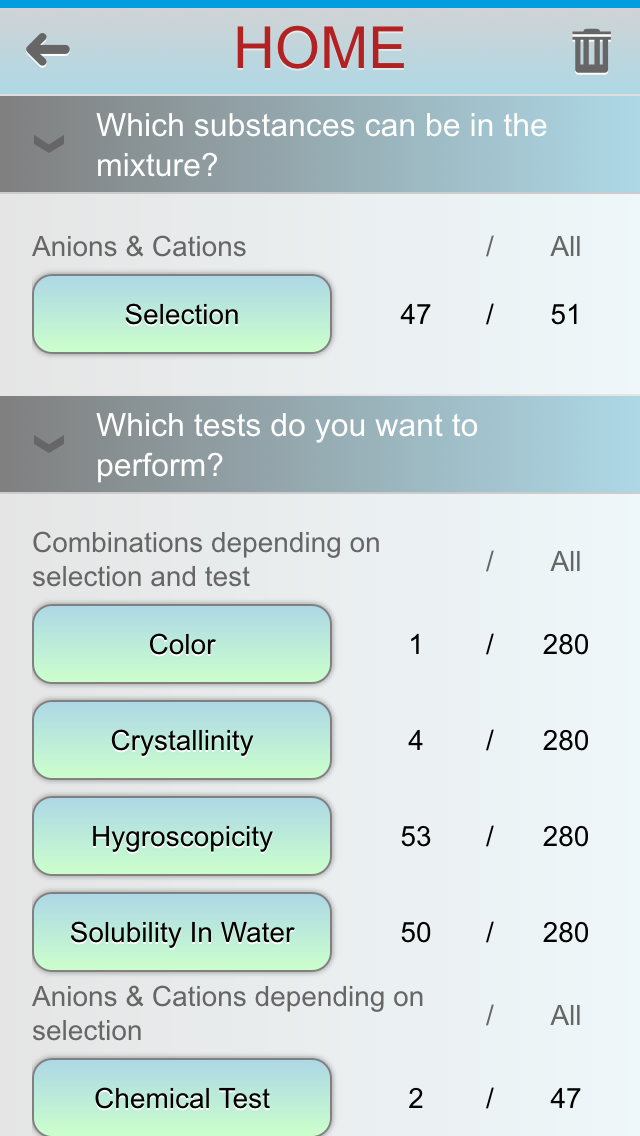Tap the 'Which substances can be in the mixture?' header
Viewport: 640px width, 1136px height.
click(321, 145)
